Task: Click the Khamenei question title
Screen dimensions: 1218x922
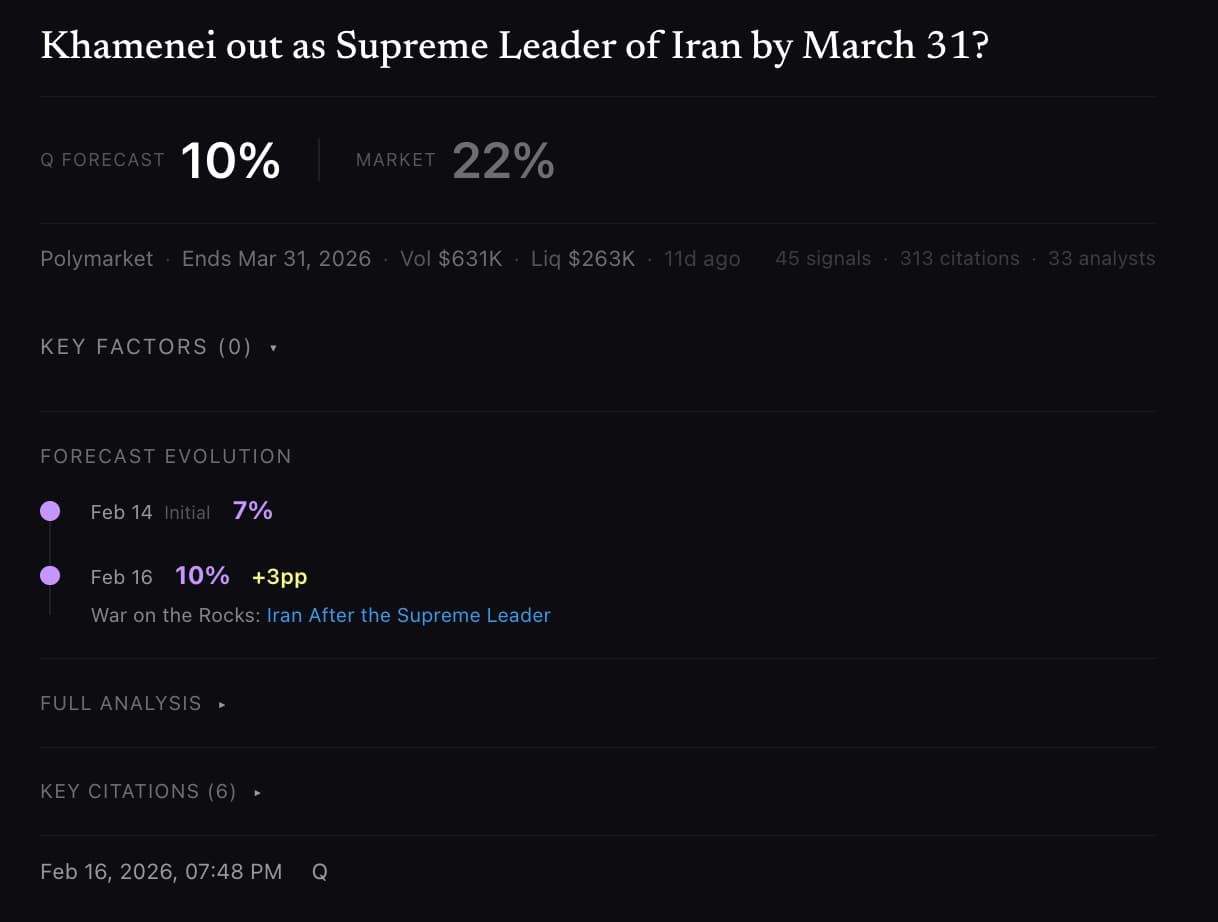Action: (x=514, y=47)
